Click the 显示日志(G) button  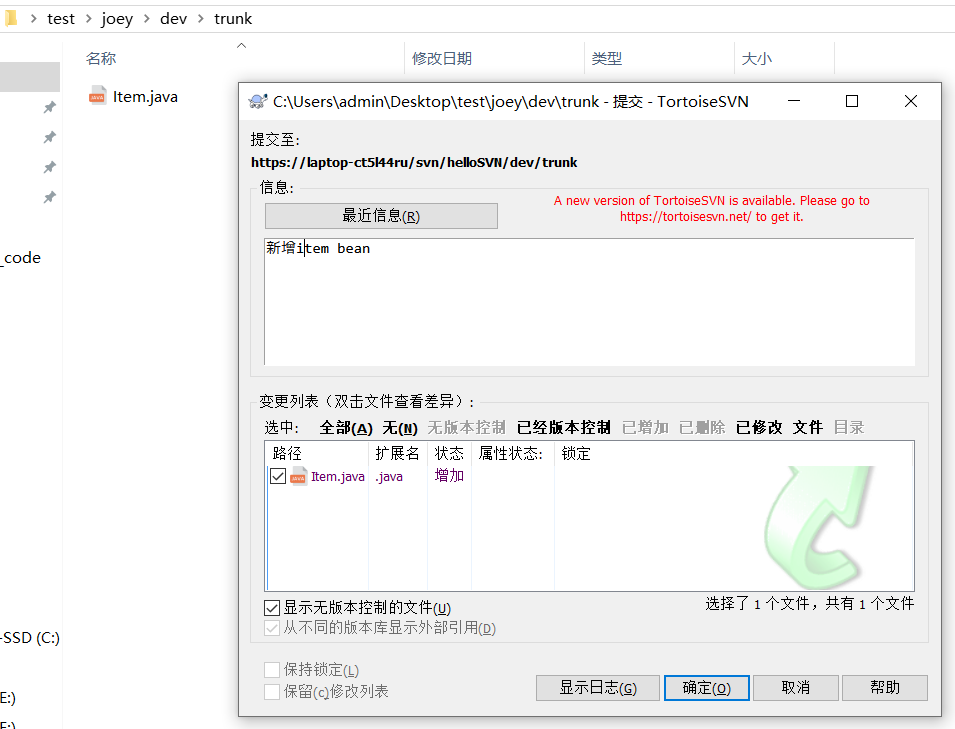pyautogui.click(x=597, y=688)
